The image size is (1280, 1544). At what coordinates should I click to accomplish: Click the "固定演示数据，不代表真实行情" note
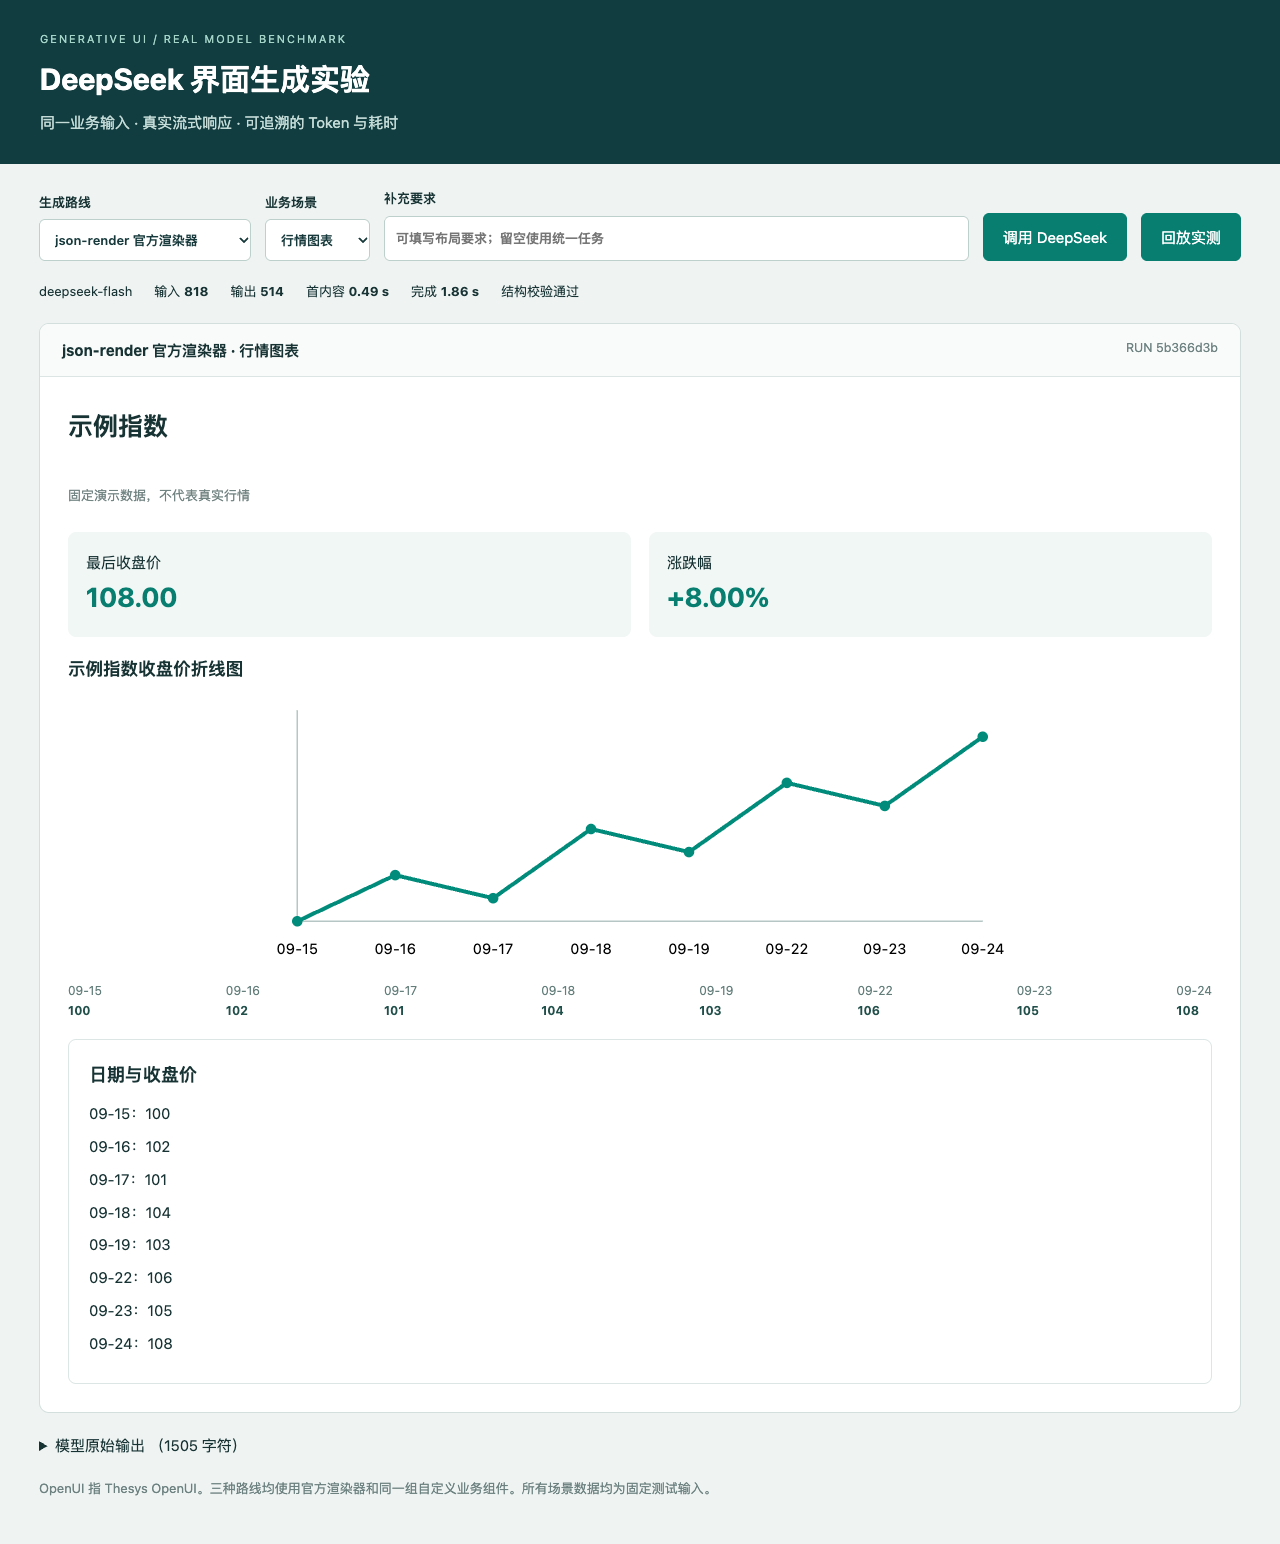(159, 495)
